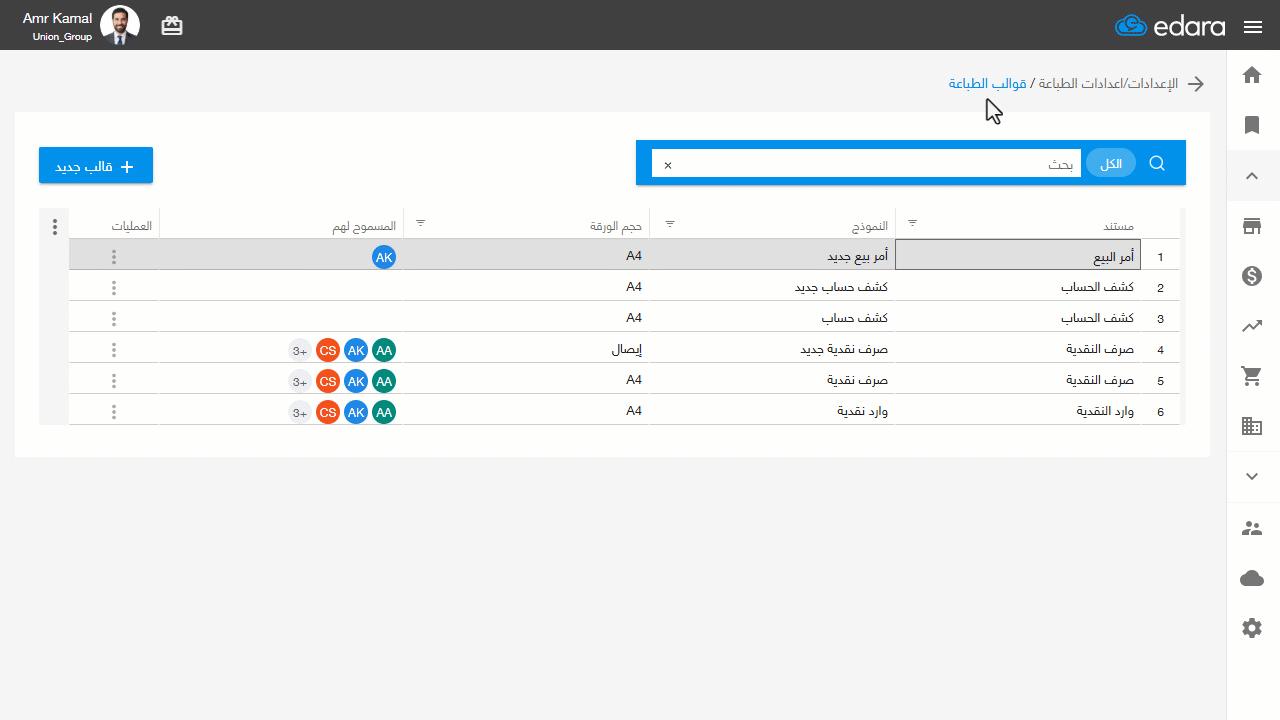Open actions menu for وارد نقدية row

click(x=114, y=412)
